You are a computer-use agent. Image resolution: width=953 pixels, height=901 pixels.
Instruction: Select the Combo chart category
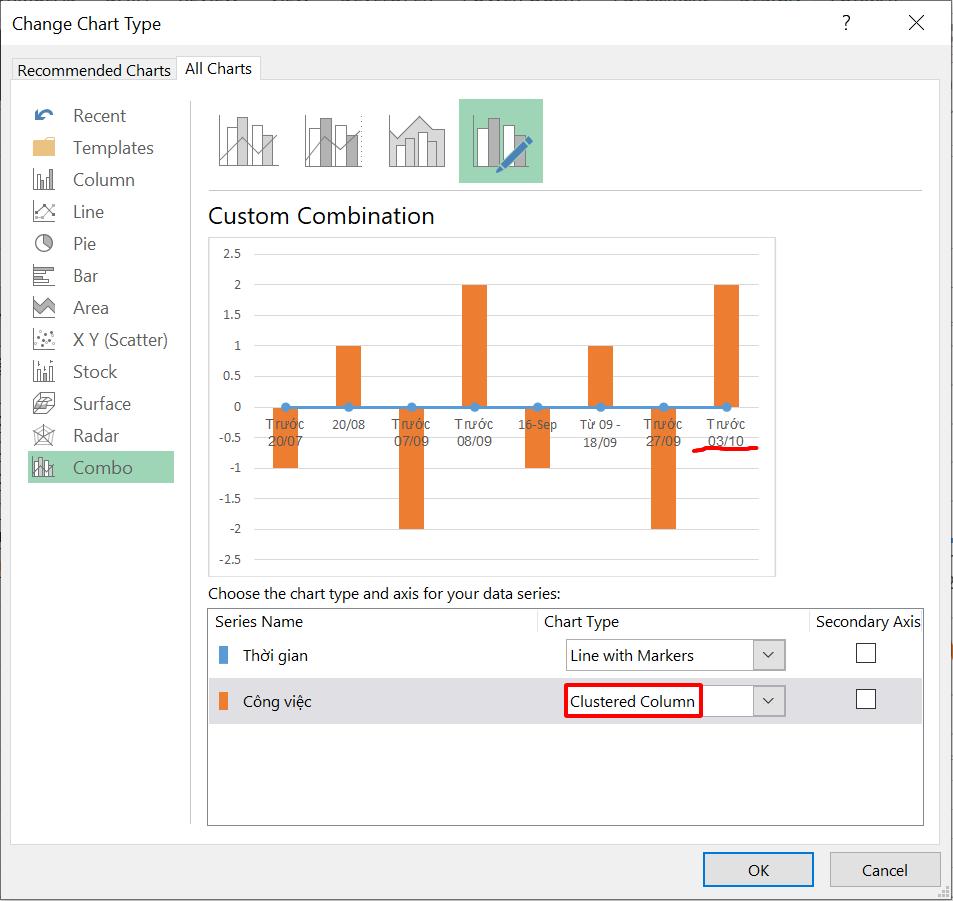(x=101, y=466)
